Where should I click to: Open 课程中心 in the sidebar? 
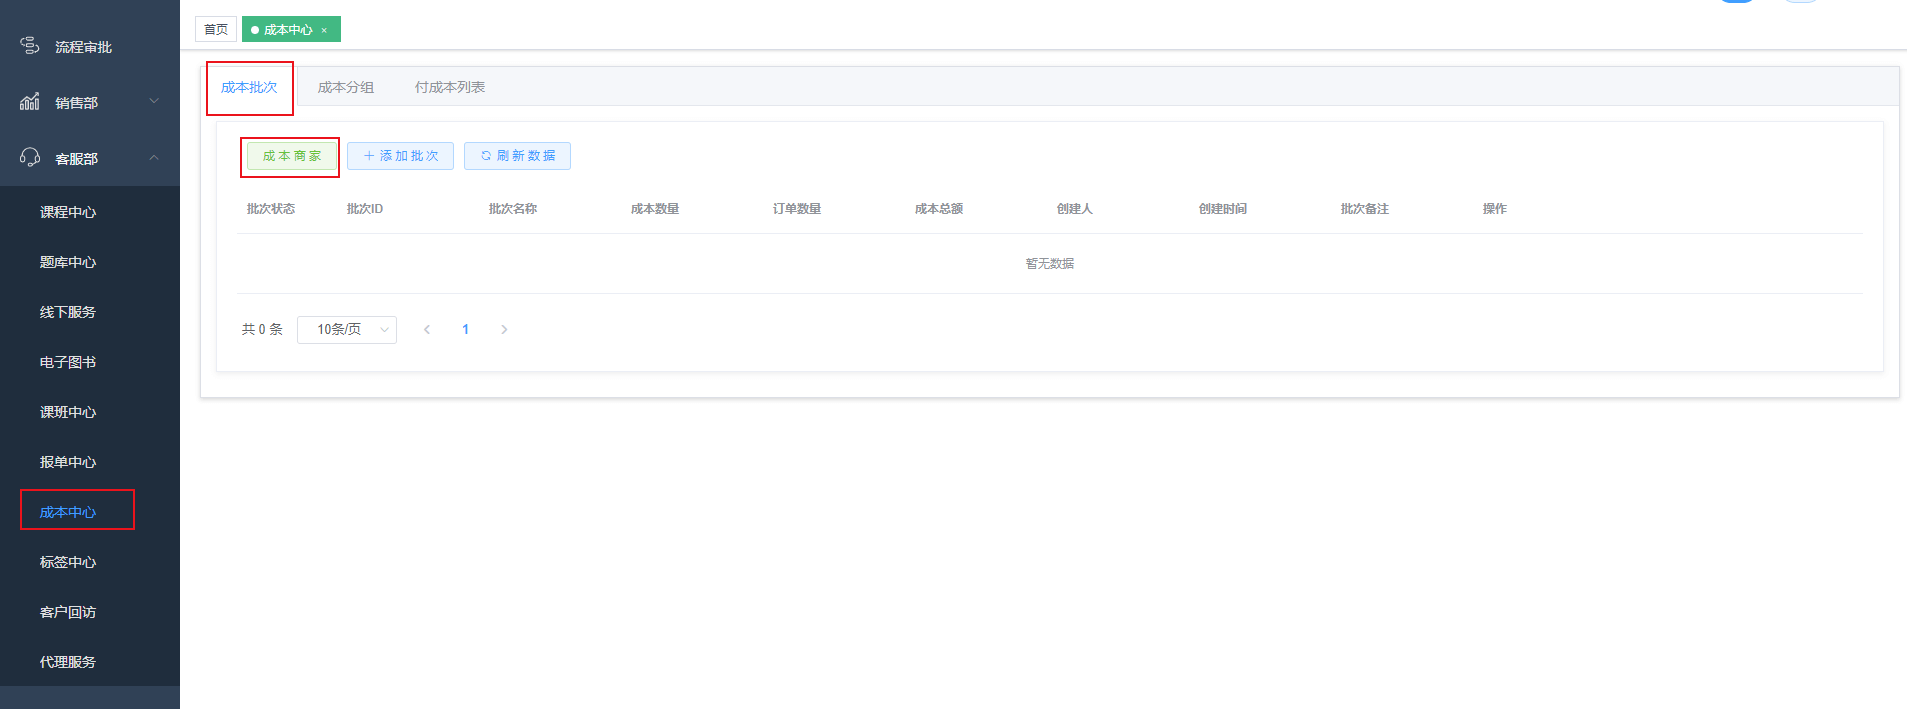coord(68,212)
